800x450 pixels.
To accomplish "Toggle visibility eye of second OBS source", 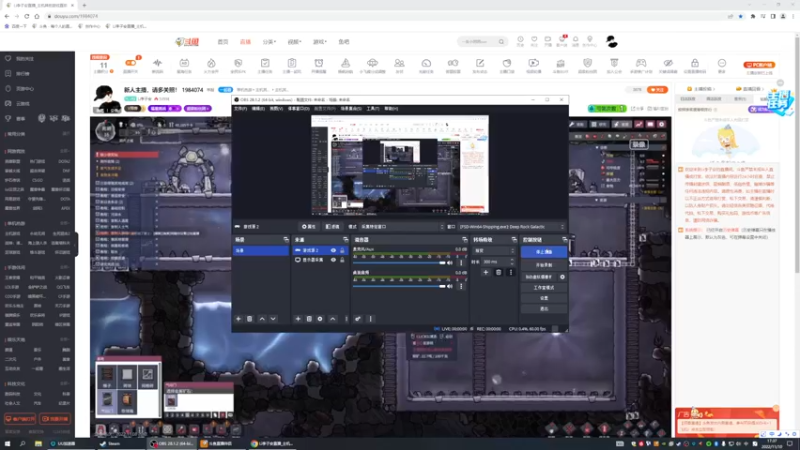I will point(333,260).
